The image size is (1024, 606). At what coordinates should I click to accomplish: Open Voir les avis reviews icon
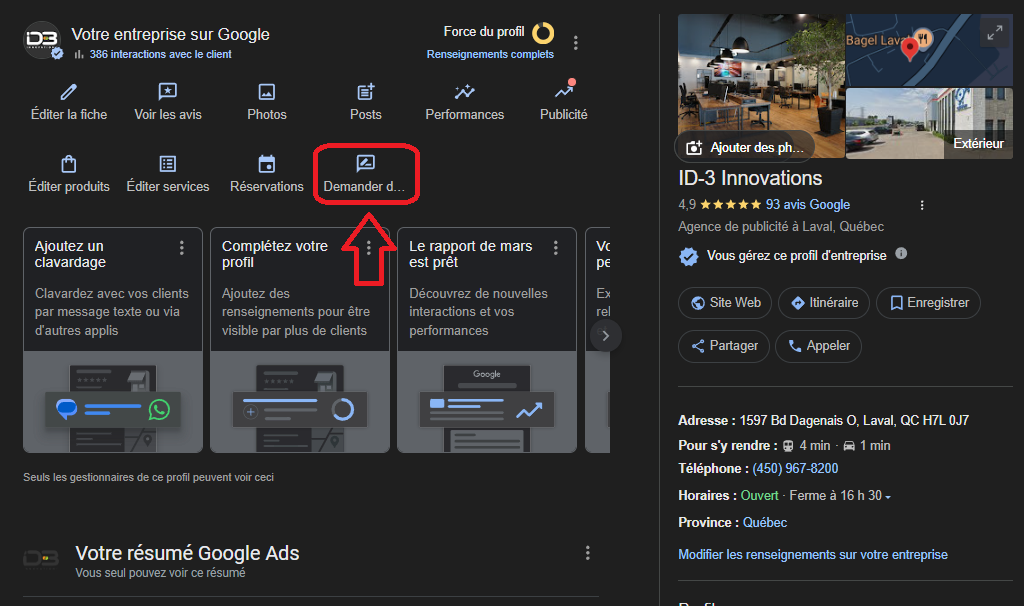[x=168, y=93]
